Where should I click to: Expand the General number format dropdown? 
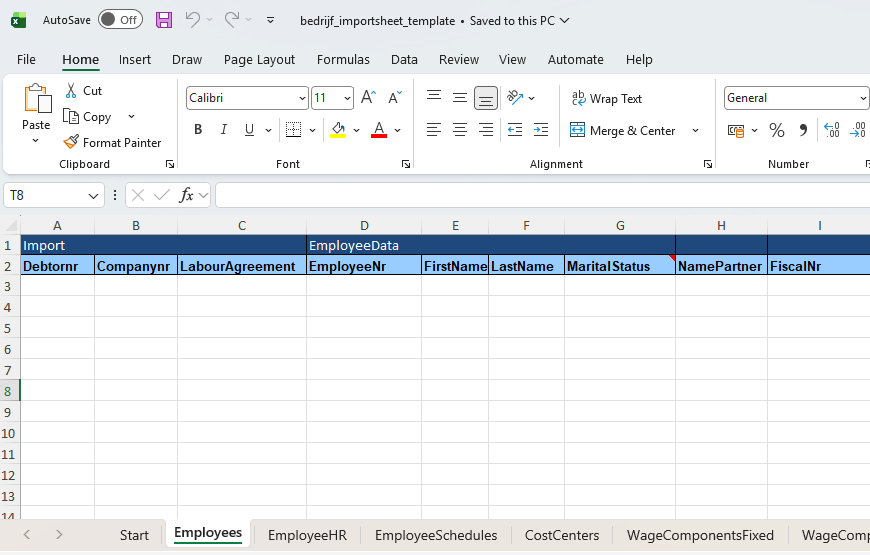[x=863, y=98]
